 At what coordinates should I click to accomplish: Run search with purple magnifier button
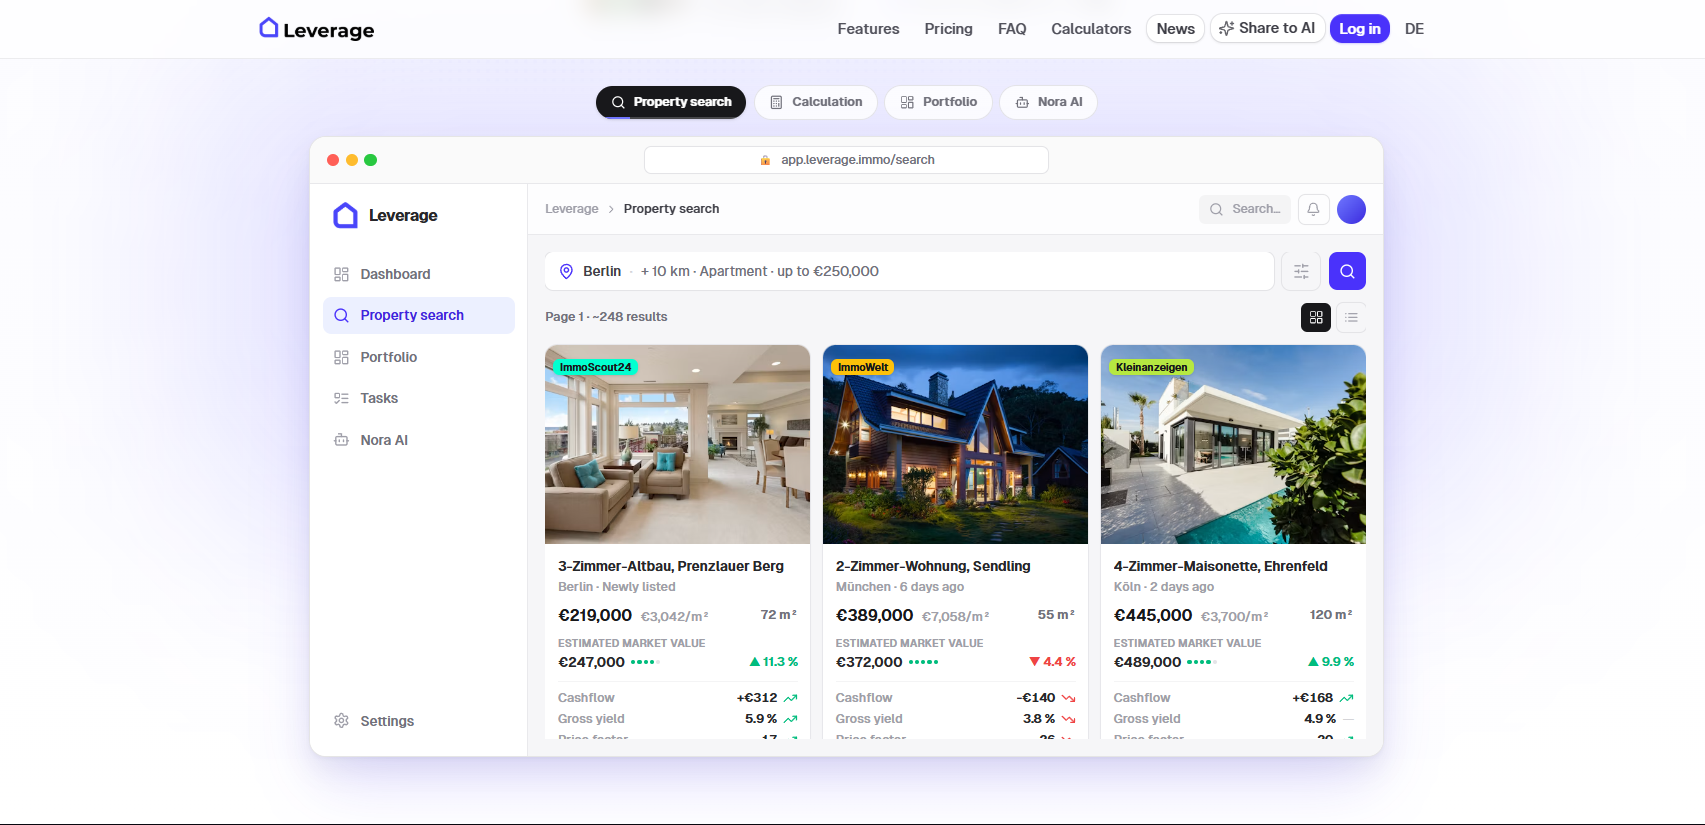coord(1347,271)
